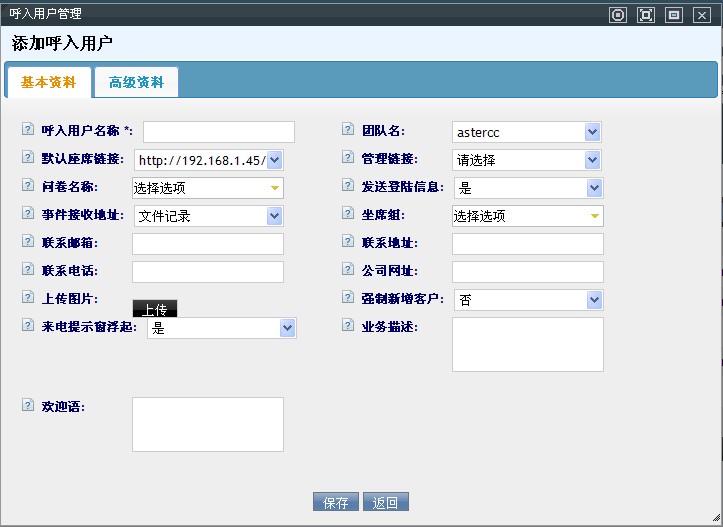Select the 基本资料 tab
The image size is (723, 527).
[x=48, y=82]
